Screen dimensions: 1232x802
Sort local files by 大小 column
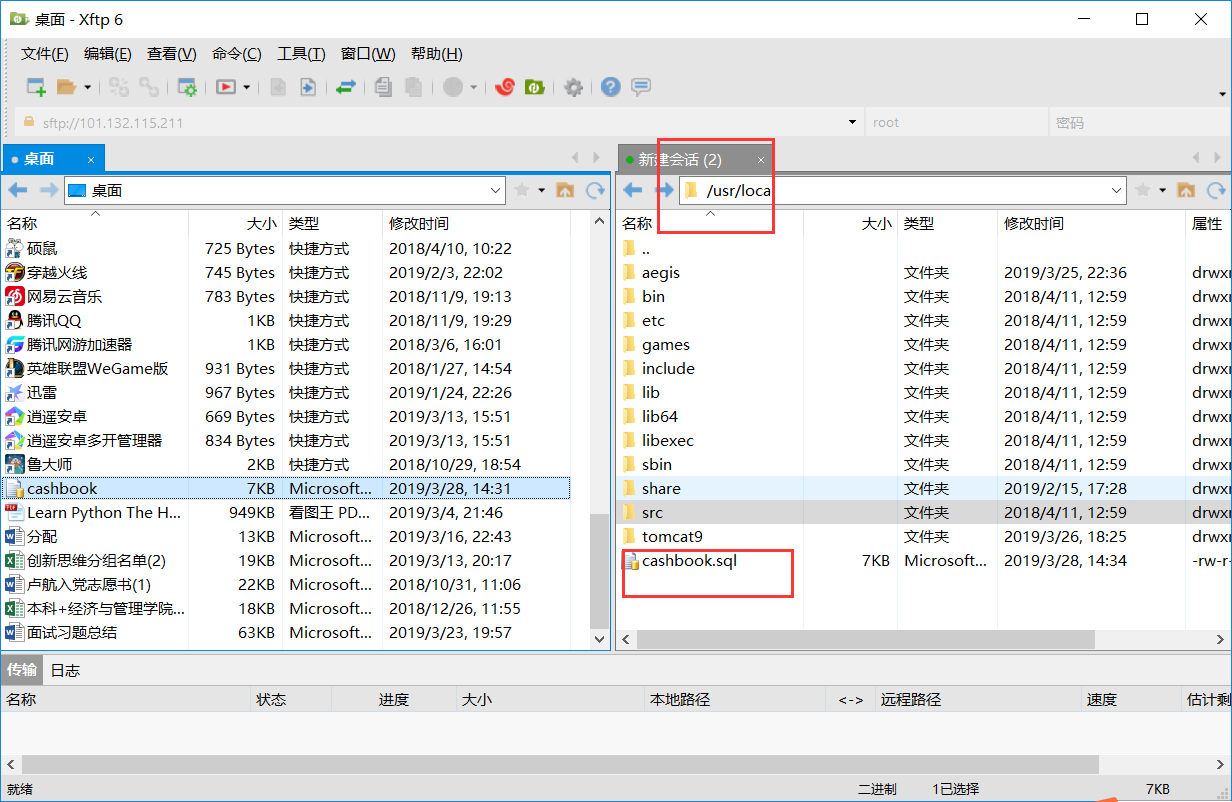(235, 224)
